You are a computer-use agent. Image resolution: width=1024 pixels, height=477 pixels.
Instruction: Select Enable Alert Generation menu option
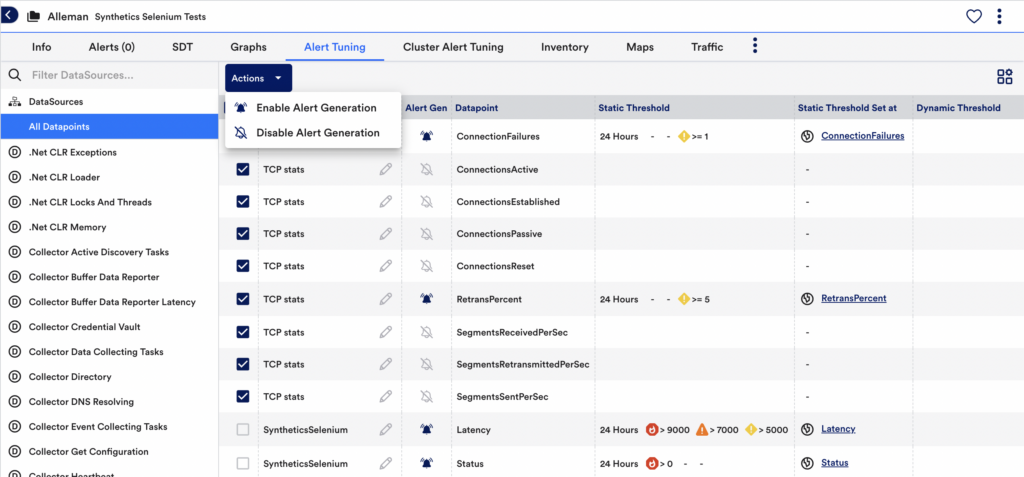[316, 108]
